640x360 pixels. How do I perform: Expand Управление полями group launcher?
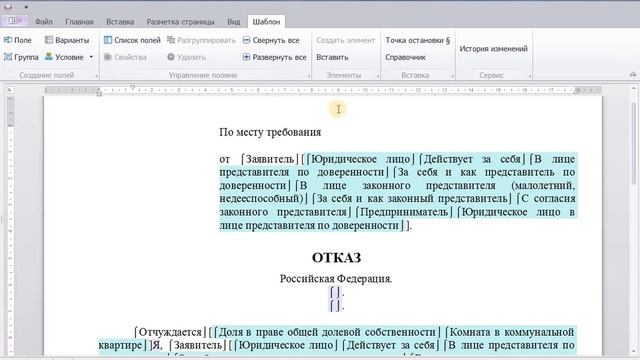[309, 76]
